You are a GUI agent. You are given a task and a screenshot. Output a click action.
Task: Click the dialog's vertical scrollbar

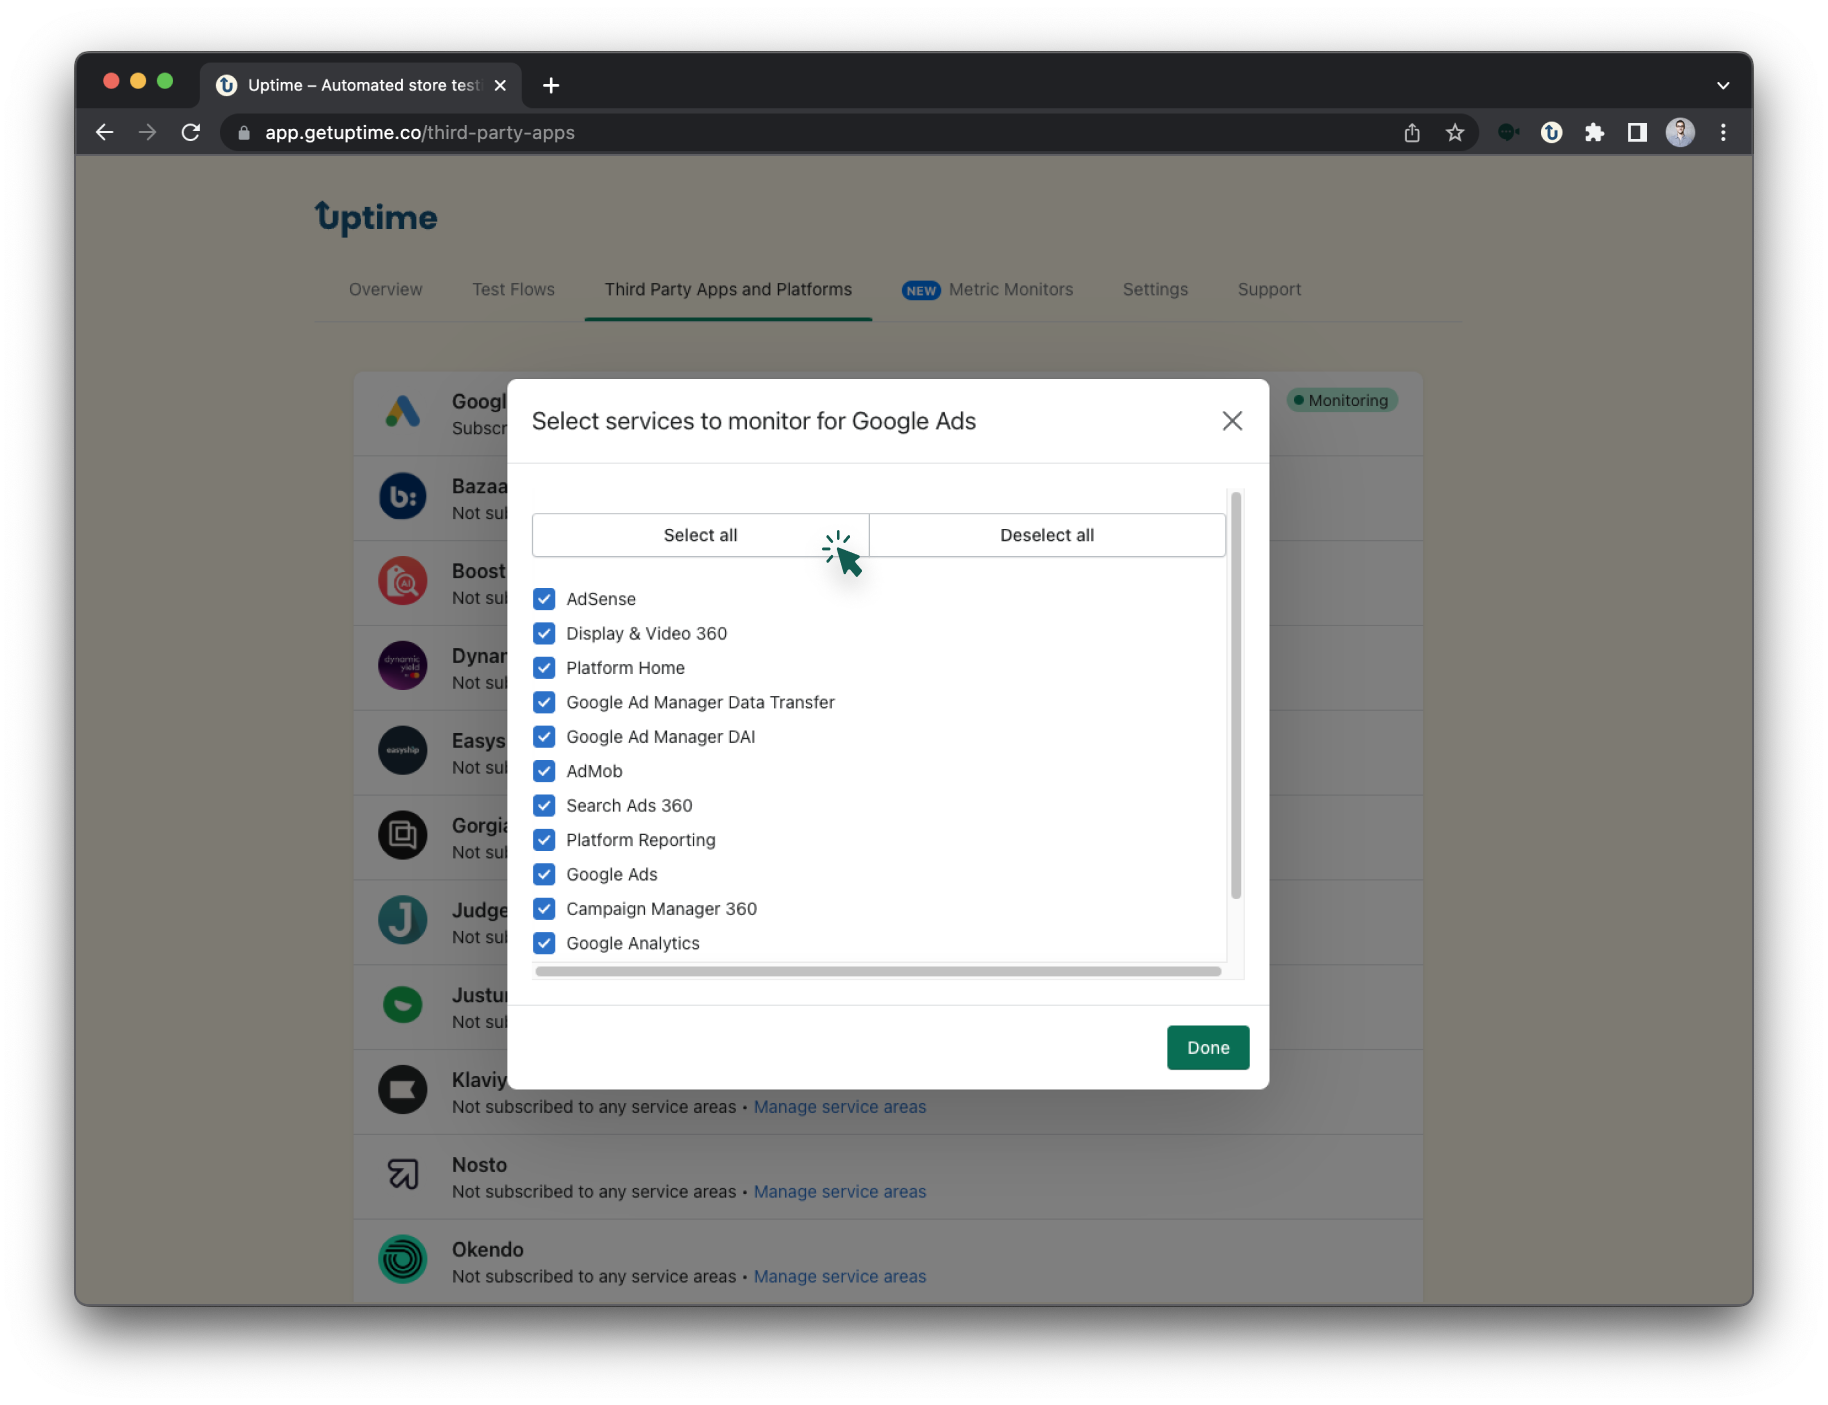[1236, 695]
